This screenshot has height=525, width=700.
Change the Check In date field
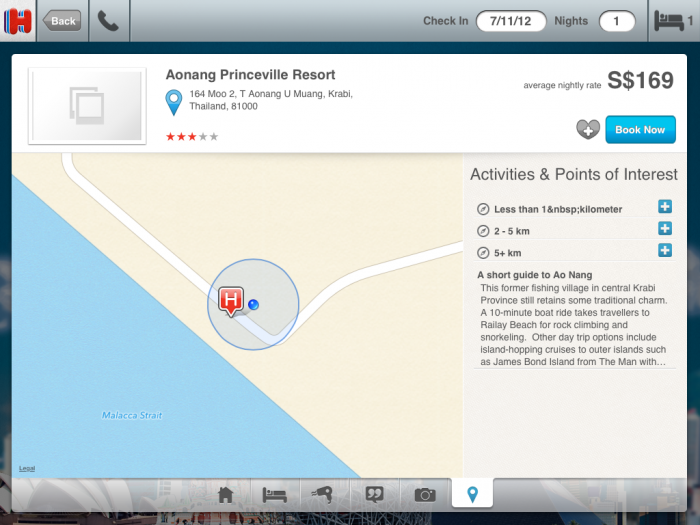[x=510, y=20]
